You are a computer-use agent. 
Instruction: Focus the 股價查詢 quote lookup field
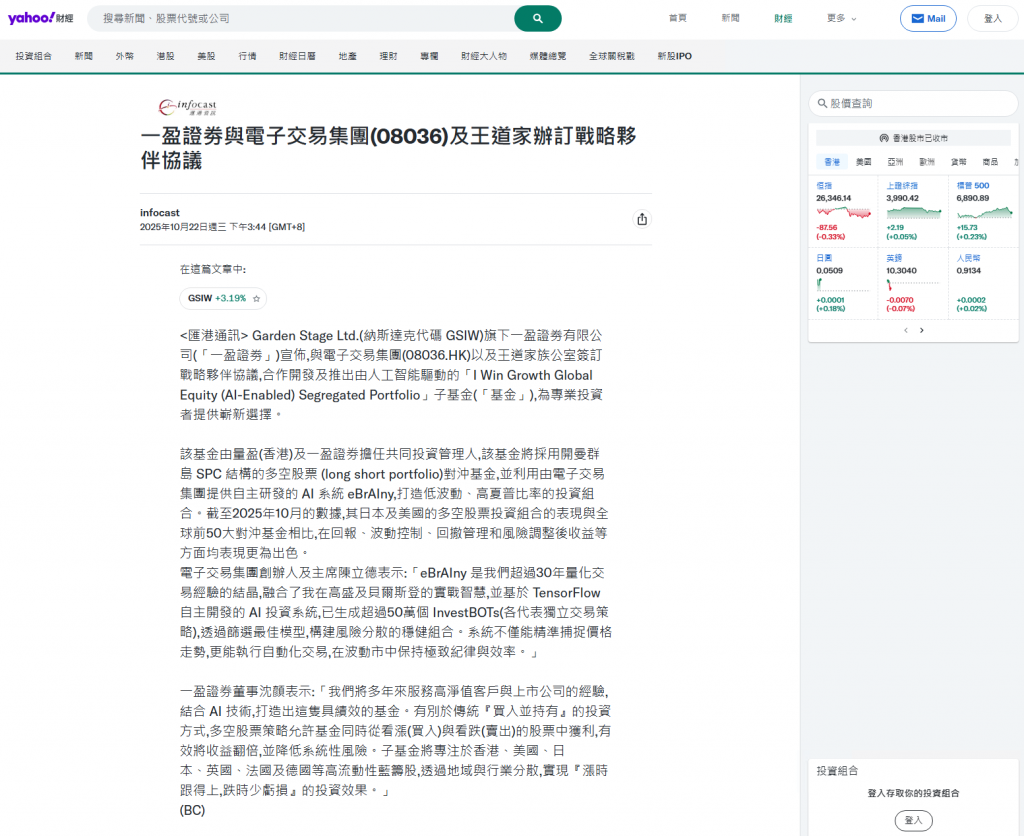pyautogui.click(x=915, y=103)
